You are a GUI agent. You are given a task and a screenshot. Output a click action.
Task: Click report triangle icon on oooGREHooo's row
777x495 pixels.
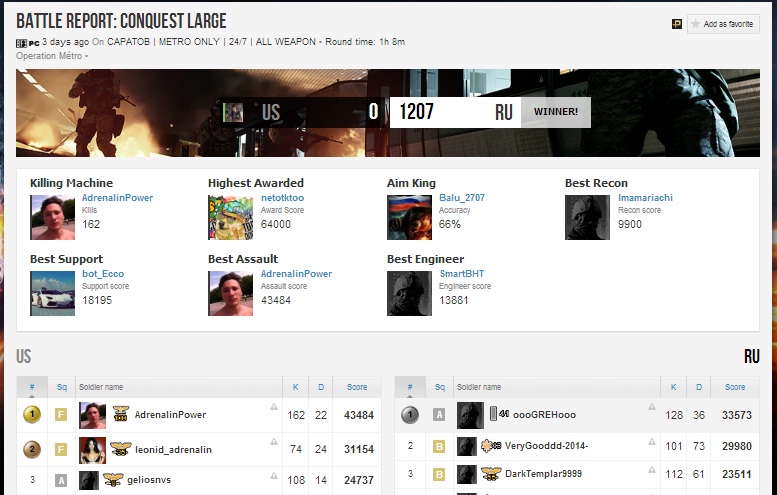pos(651,408)
